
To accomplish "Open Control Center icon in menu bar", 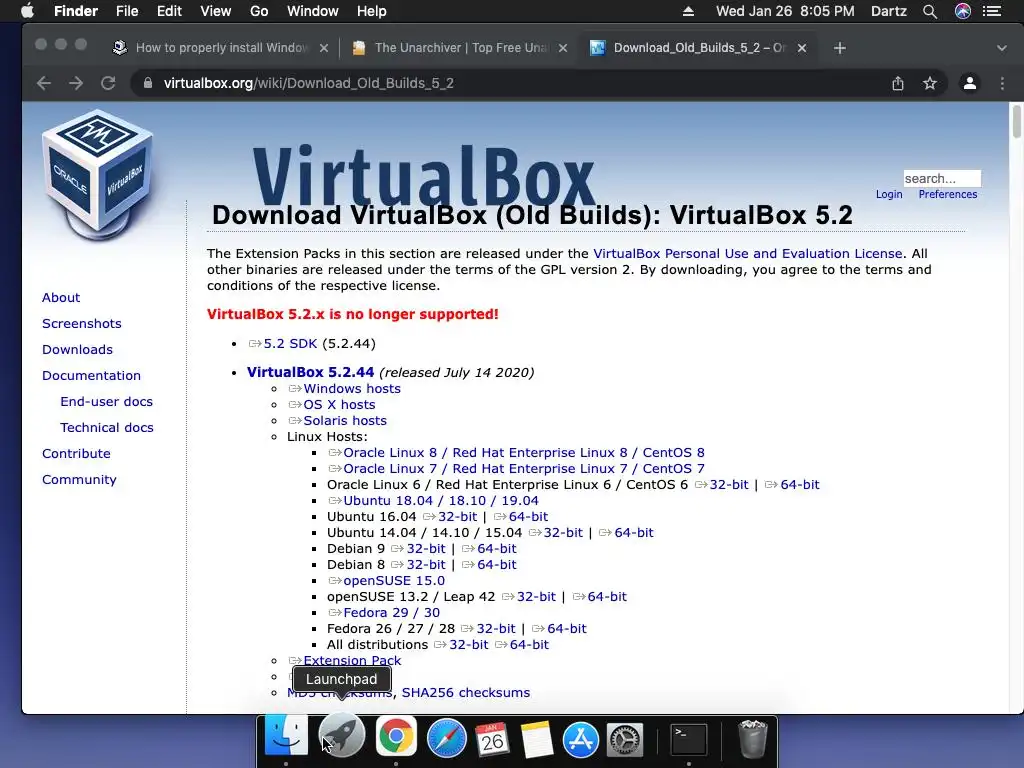I will point(992,11).
